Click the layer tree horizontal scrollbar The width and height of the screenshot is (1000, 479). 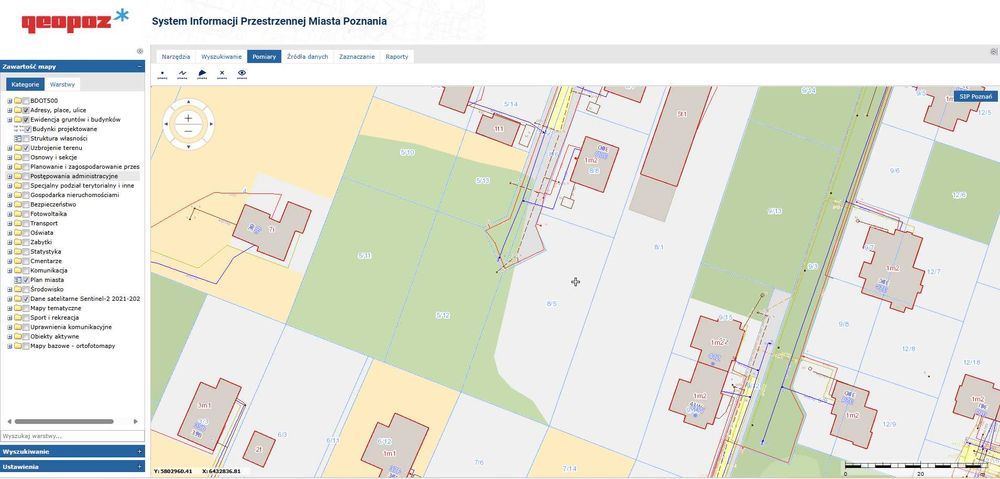64,422
